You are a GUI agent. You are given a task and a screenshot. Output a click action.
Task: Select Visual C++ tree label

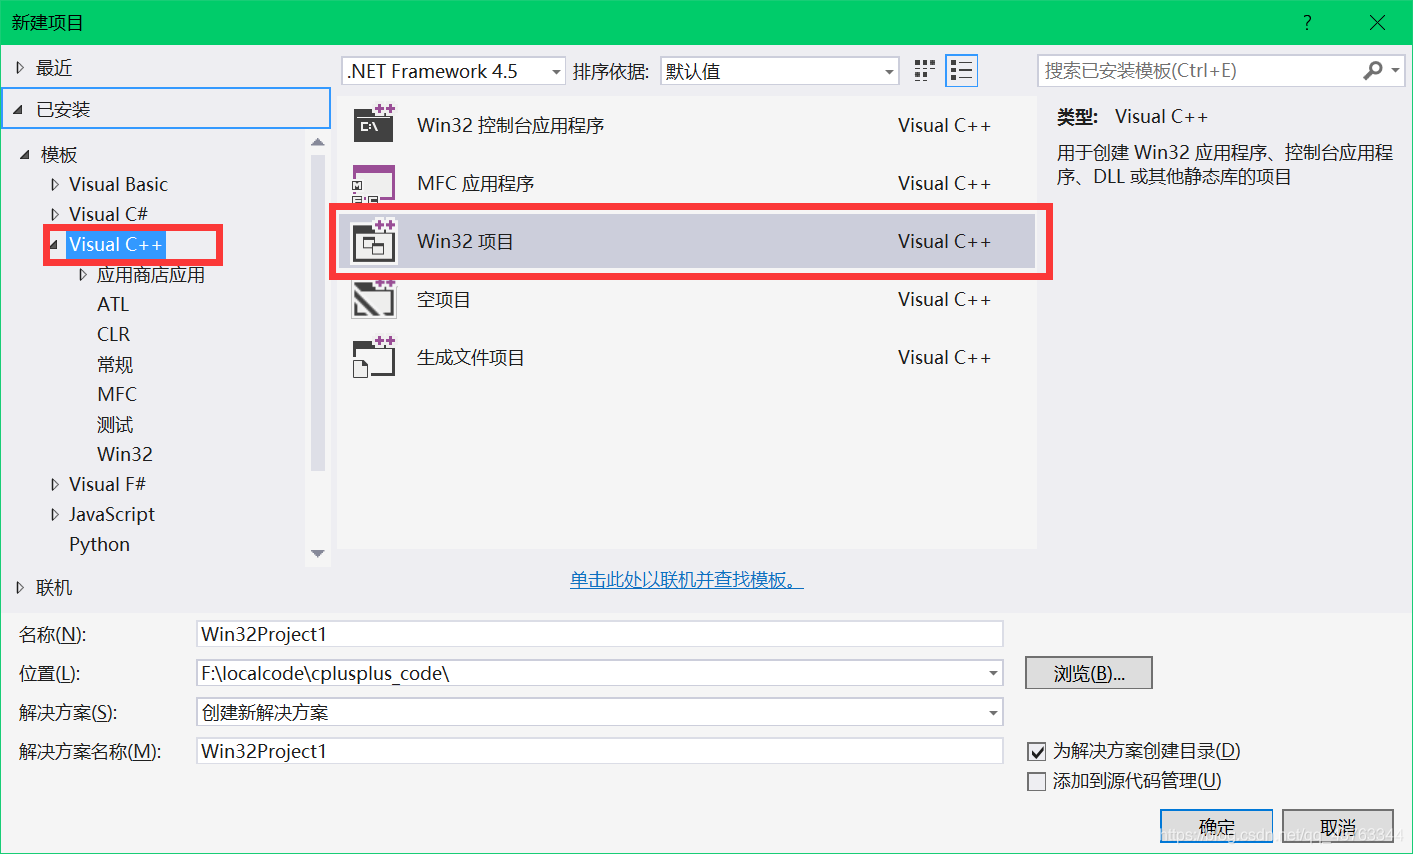pos(115,244)
